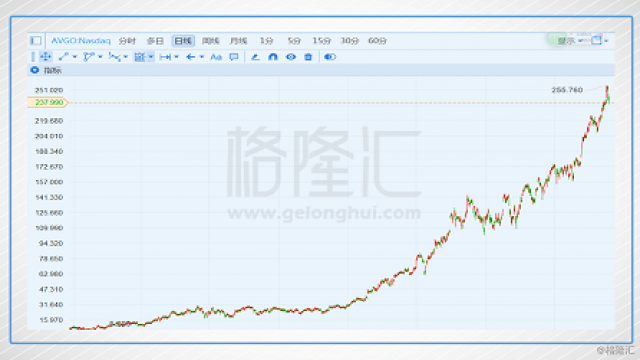Image resolution: width=640 pixels, height=360 pixels.
Task: Click the 251.020 axis value
Action: click(x=49, y=90)
